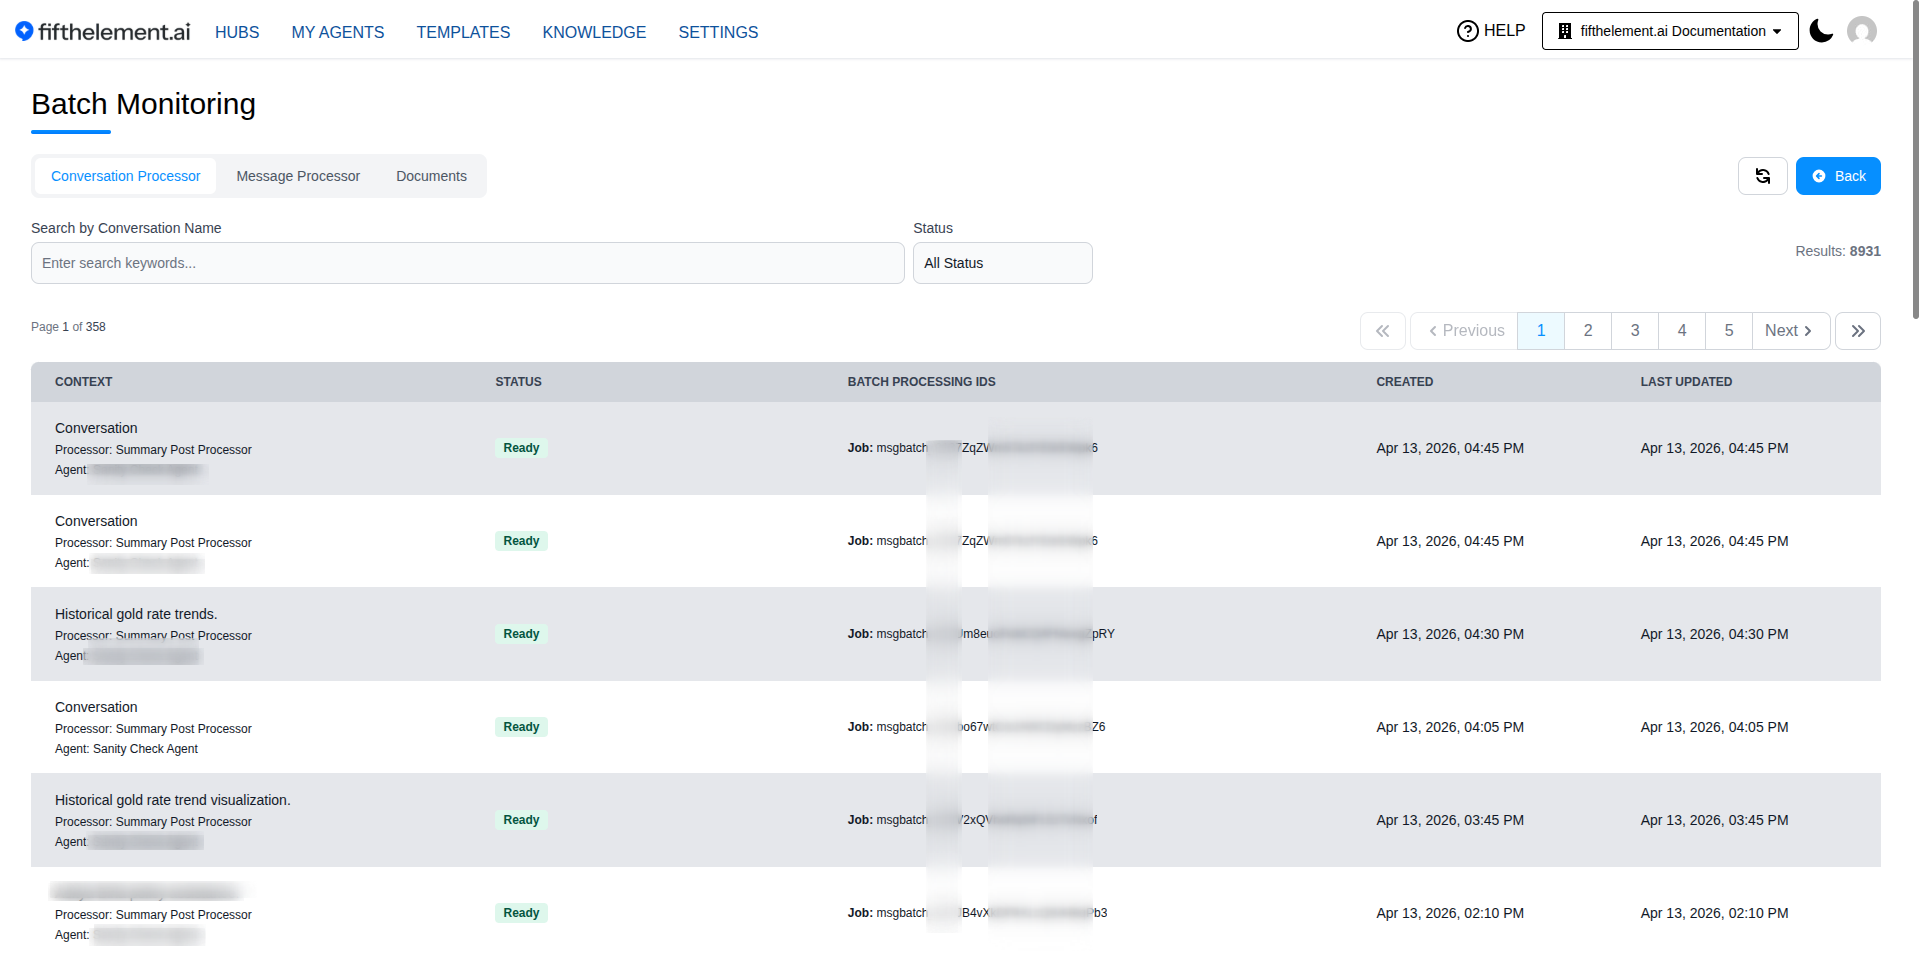Click created date Apr 13, 2026, 04:30 PM
Image resolution: width=1919 pixels, height=959 pixels.
pyautogui.click(x=1450, y=634)
